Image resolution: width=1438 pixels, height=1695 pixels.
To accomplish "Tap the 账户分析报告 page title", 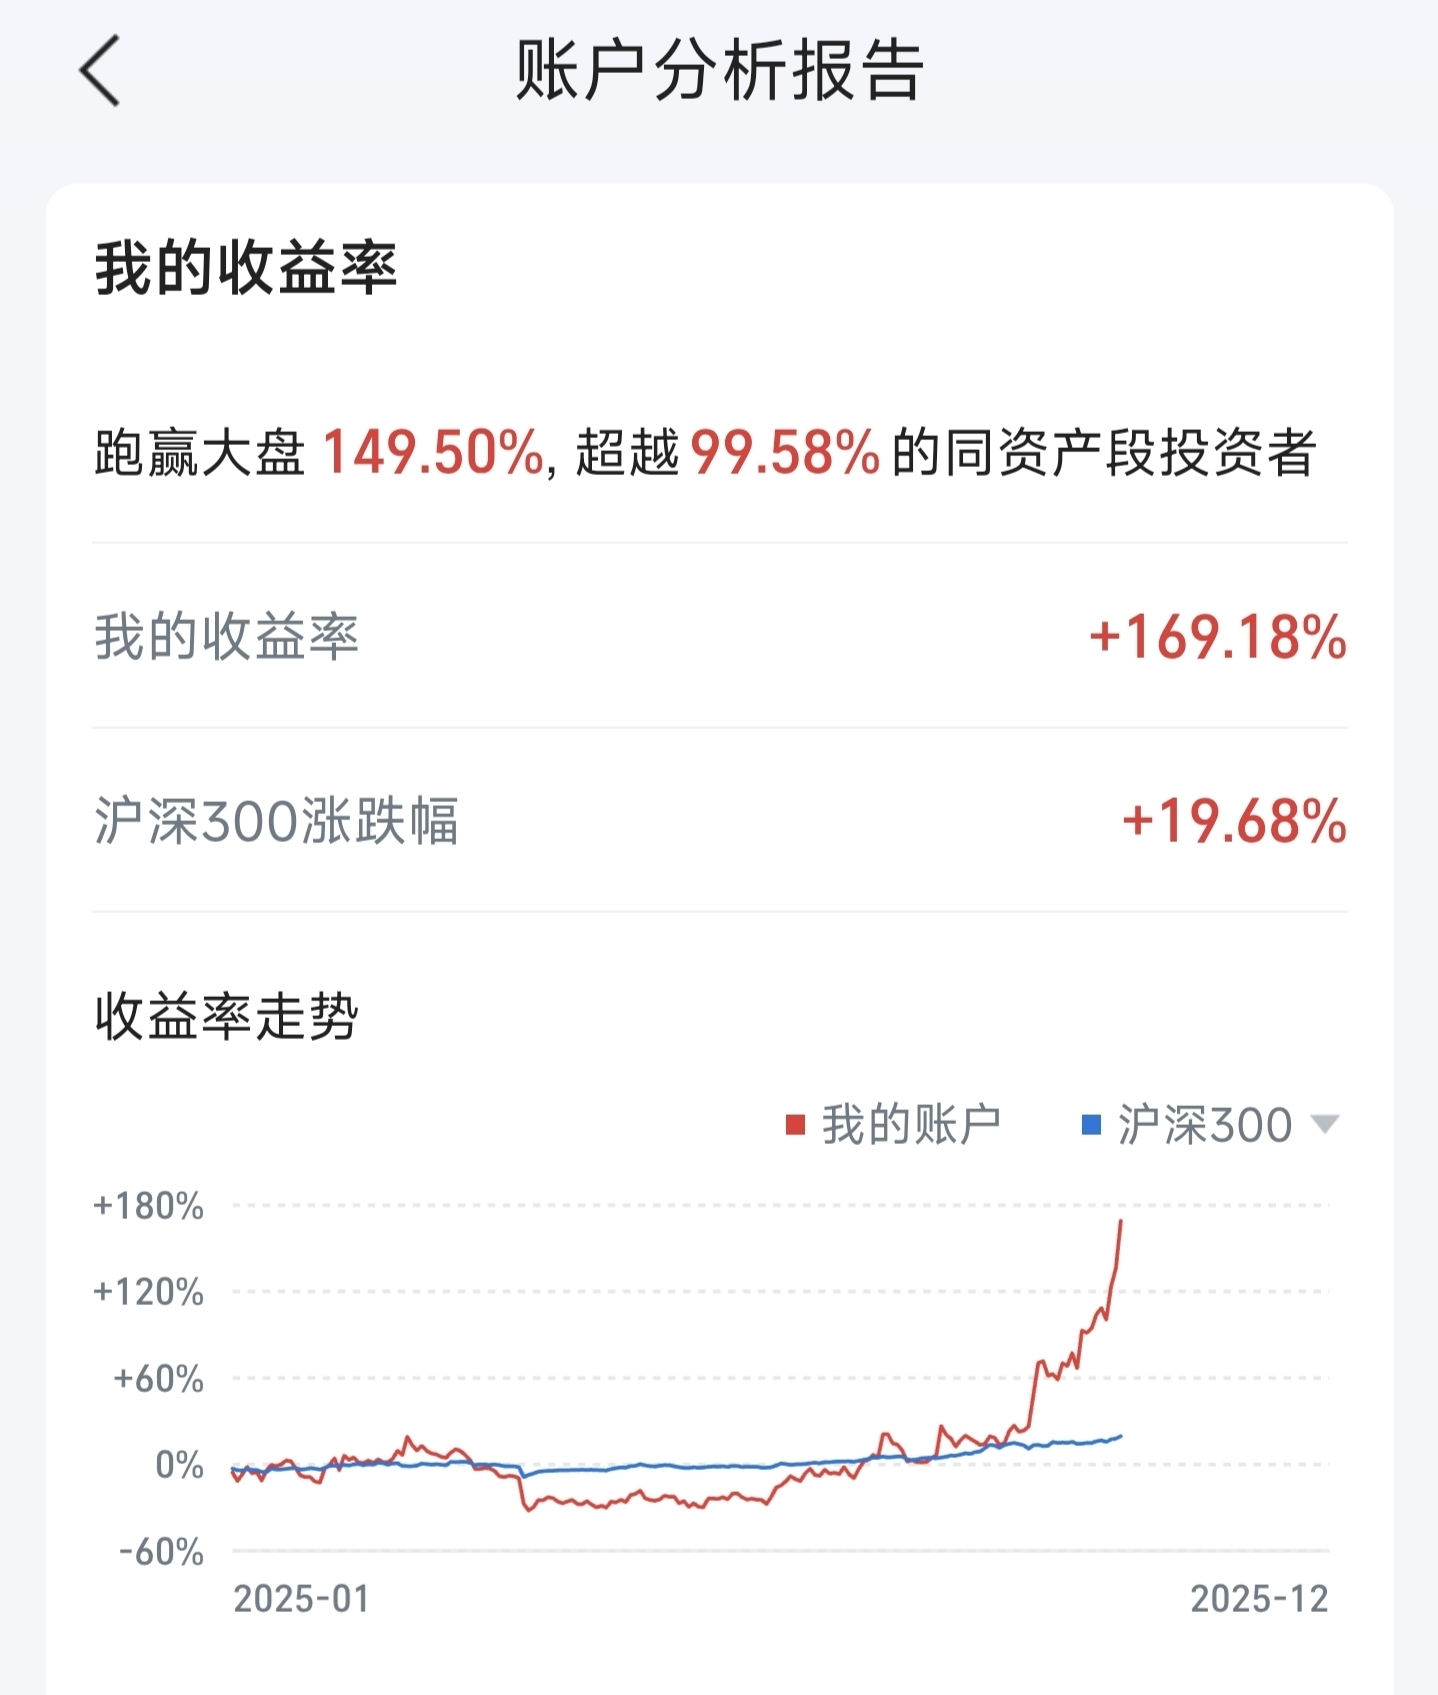I will (719, 71).
